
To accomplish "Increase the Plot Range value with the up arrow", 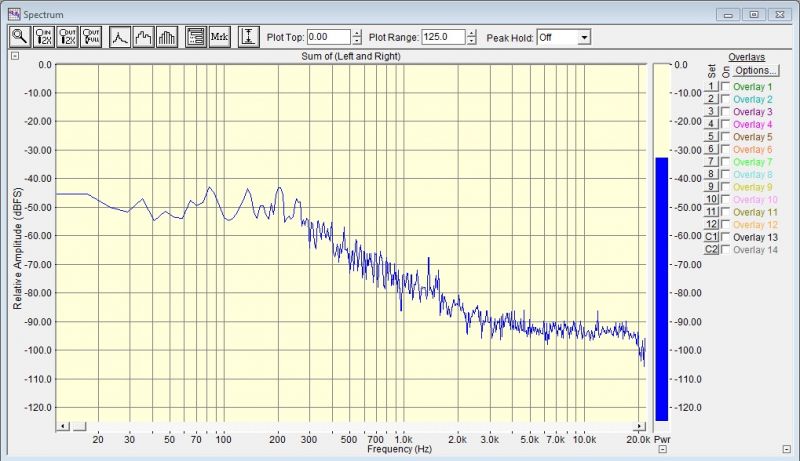I will pos(472,33).
